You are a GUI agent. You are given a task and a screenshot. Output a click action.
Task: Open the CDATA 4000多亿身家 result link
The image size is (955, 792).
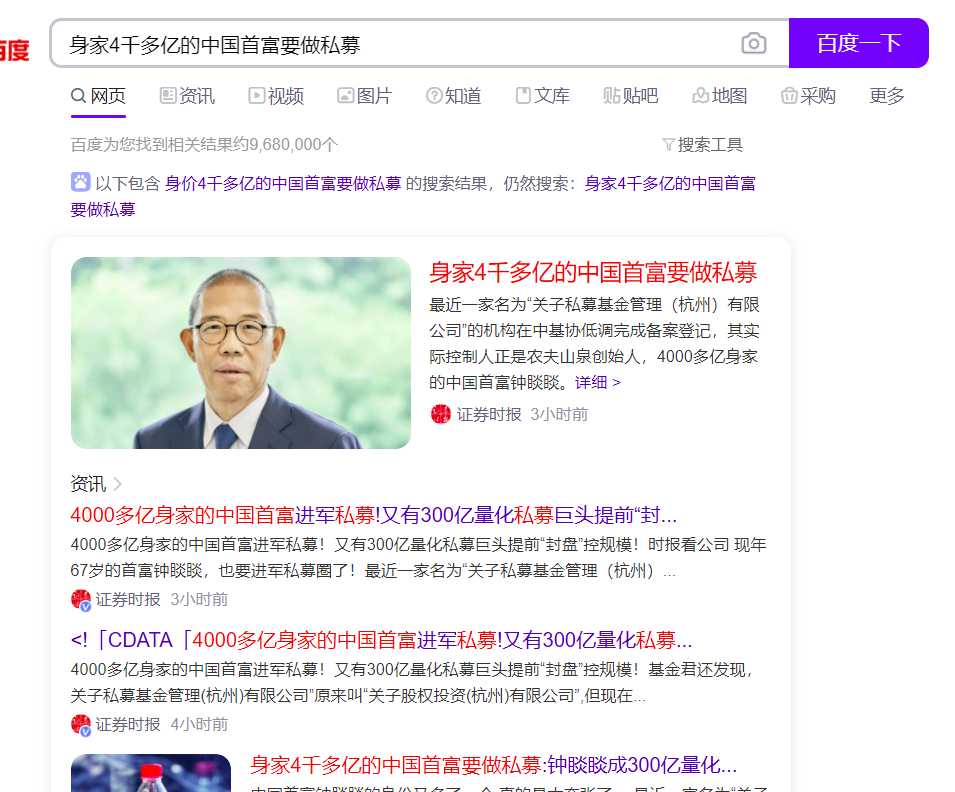(381, 640)
